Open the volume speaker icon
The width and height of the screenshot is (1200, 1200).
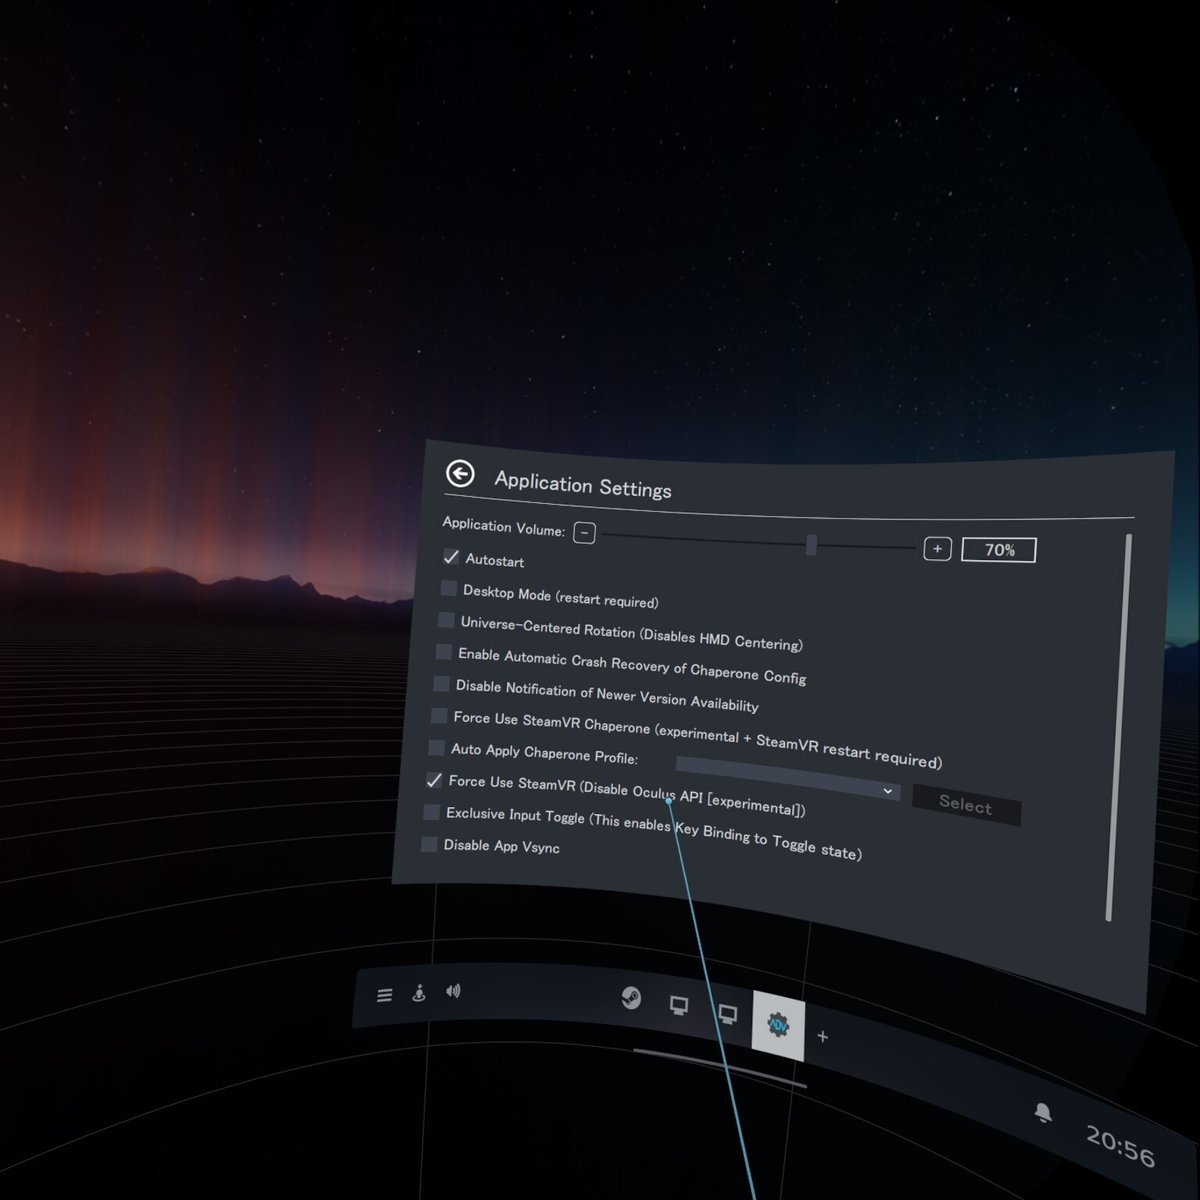tap(453, 991)
